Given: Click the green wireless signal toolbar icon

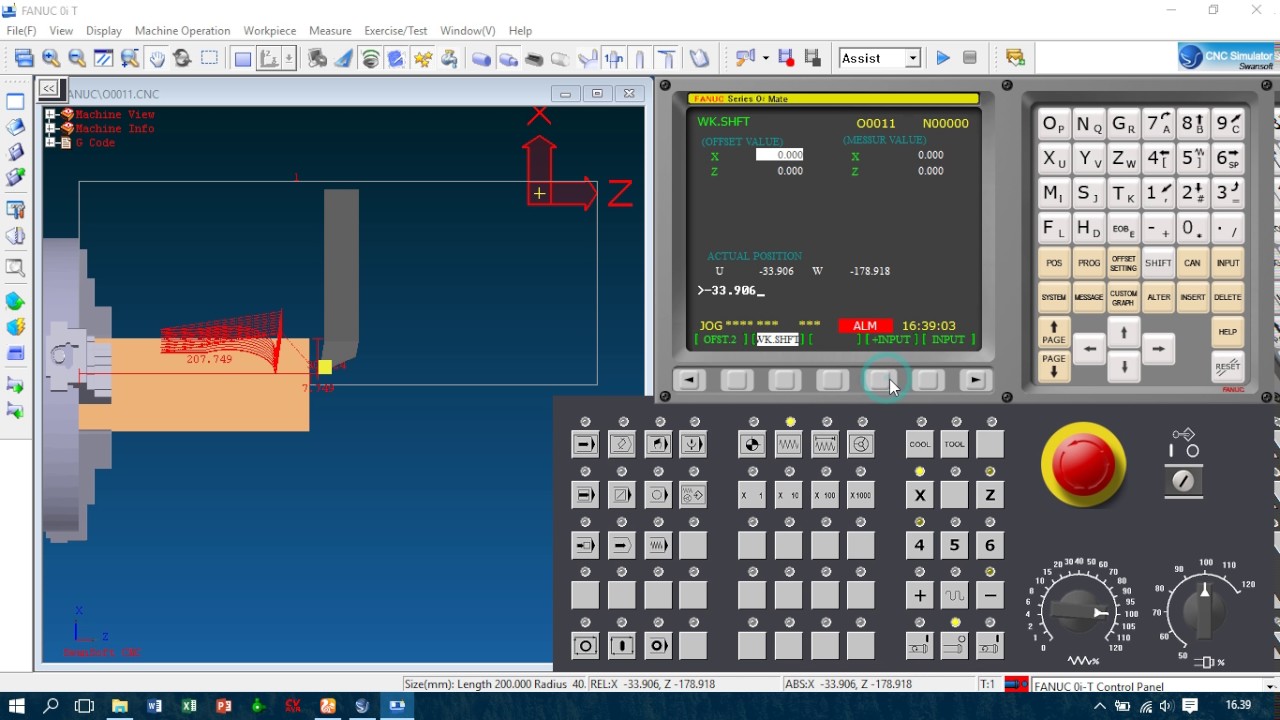Looking at the screenshot, I should coord(370,58).
